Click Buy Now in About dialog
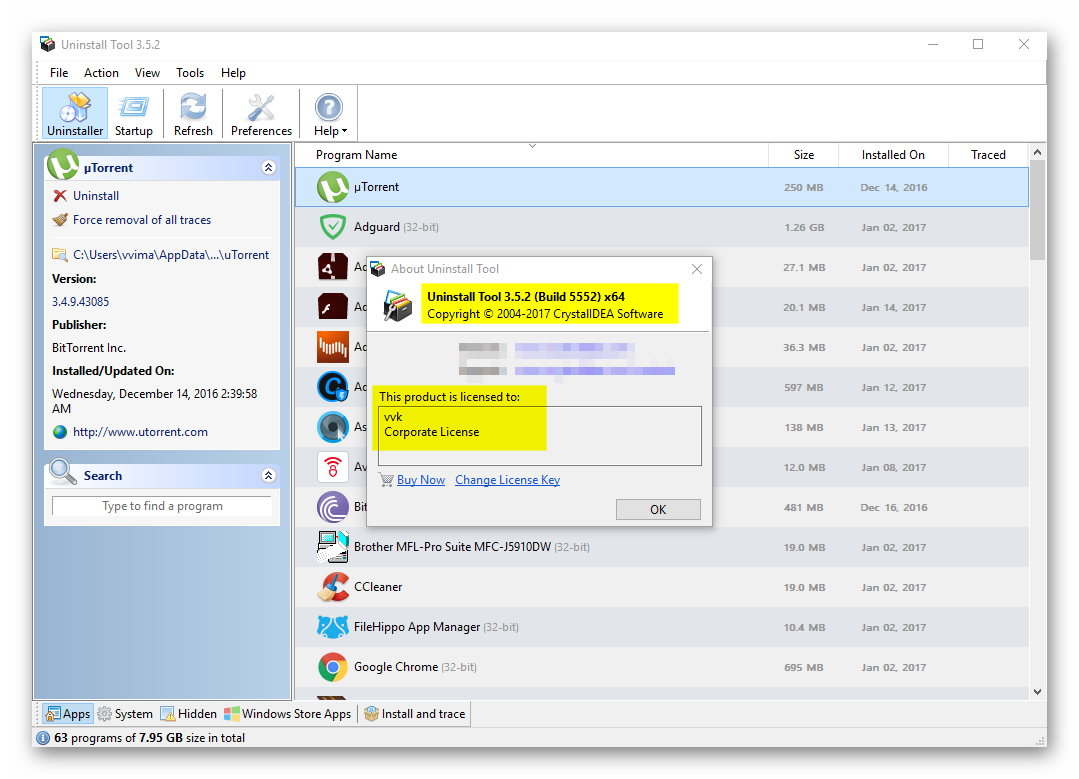1079x779 pixels. (x=421, y=480)
